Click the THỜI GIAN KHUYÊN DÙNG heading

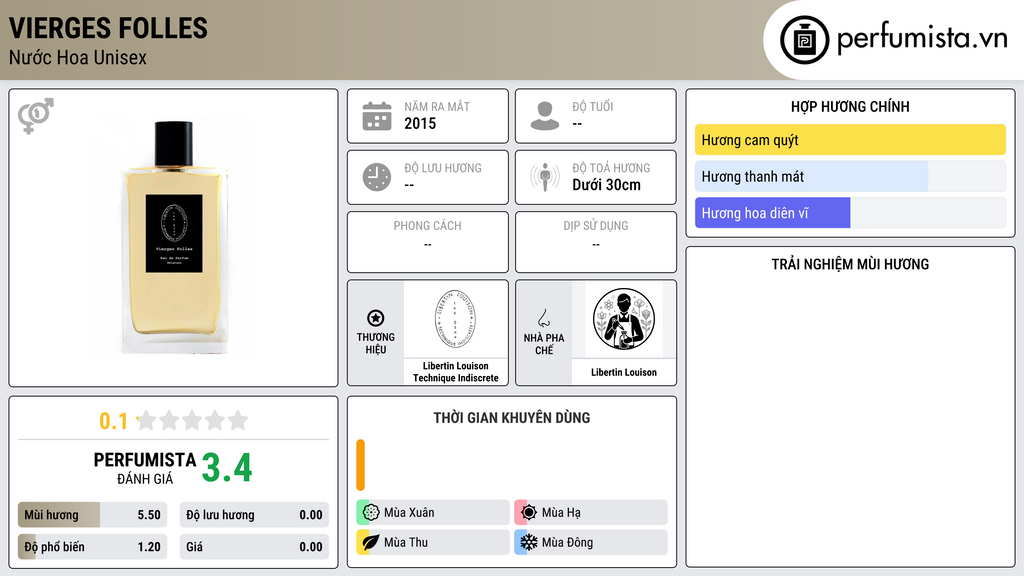pyautogui.click(x=511, y=418)
